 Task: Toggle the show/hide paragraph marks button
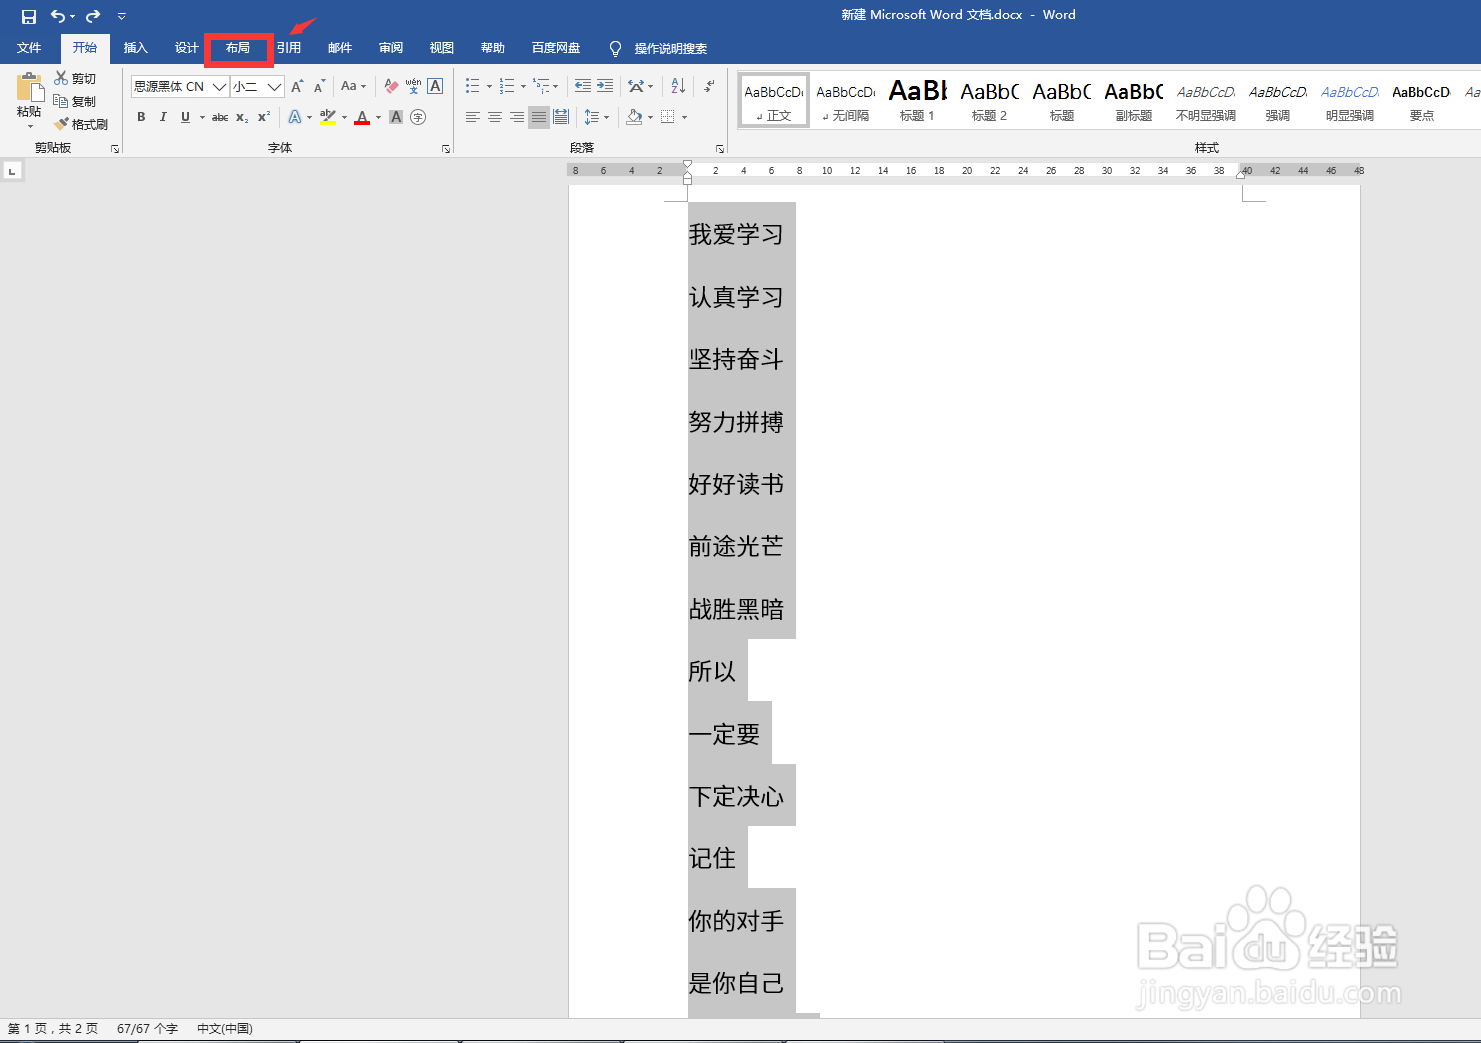click(709, 86)
